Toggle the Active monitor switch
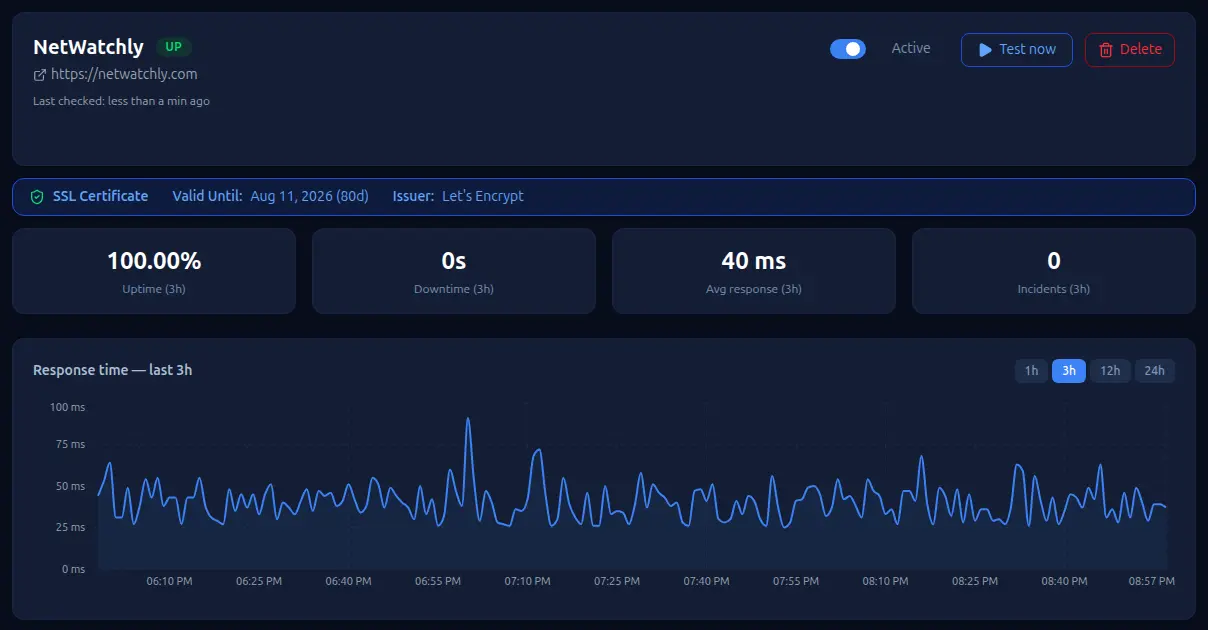1208x630 pixels. [848, 49]
